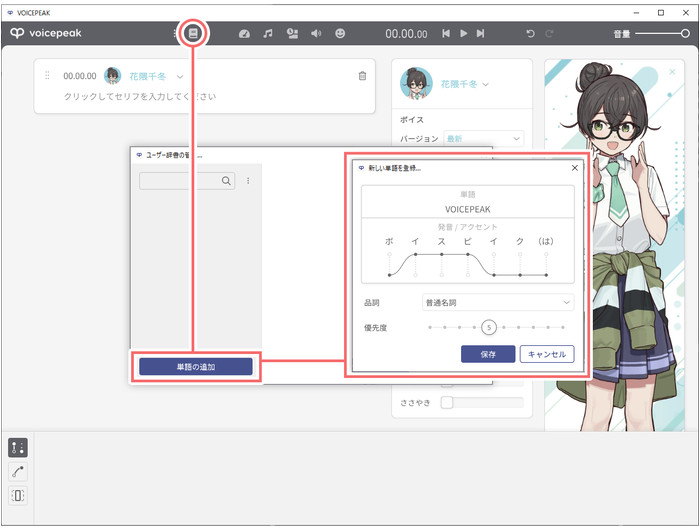Click the small 花隈千冬 avatar in line block

(112, 76)
